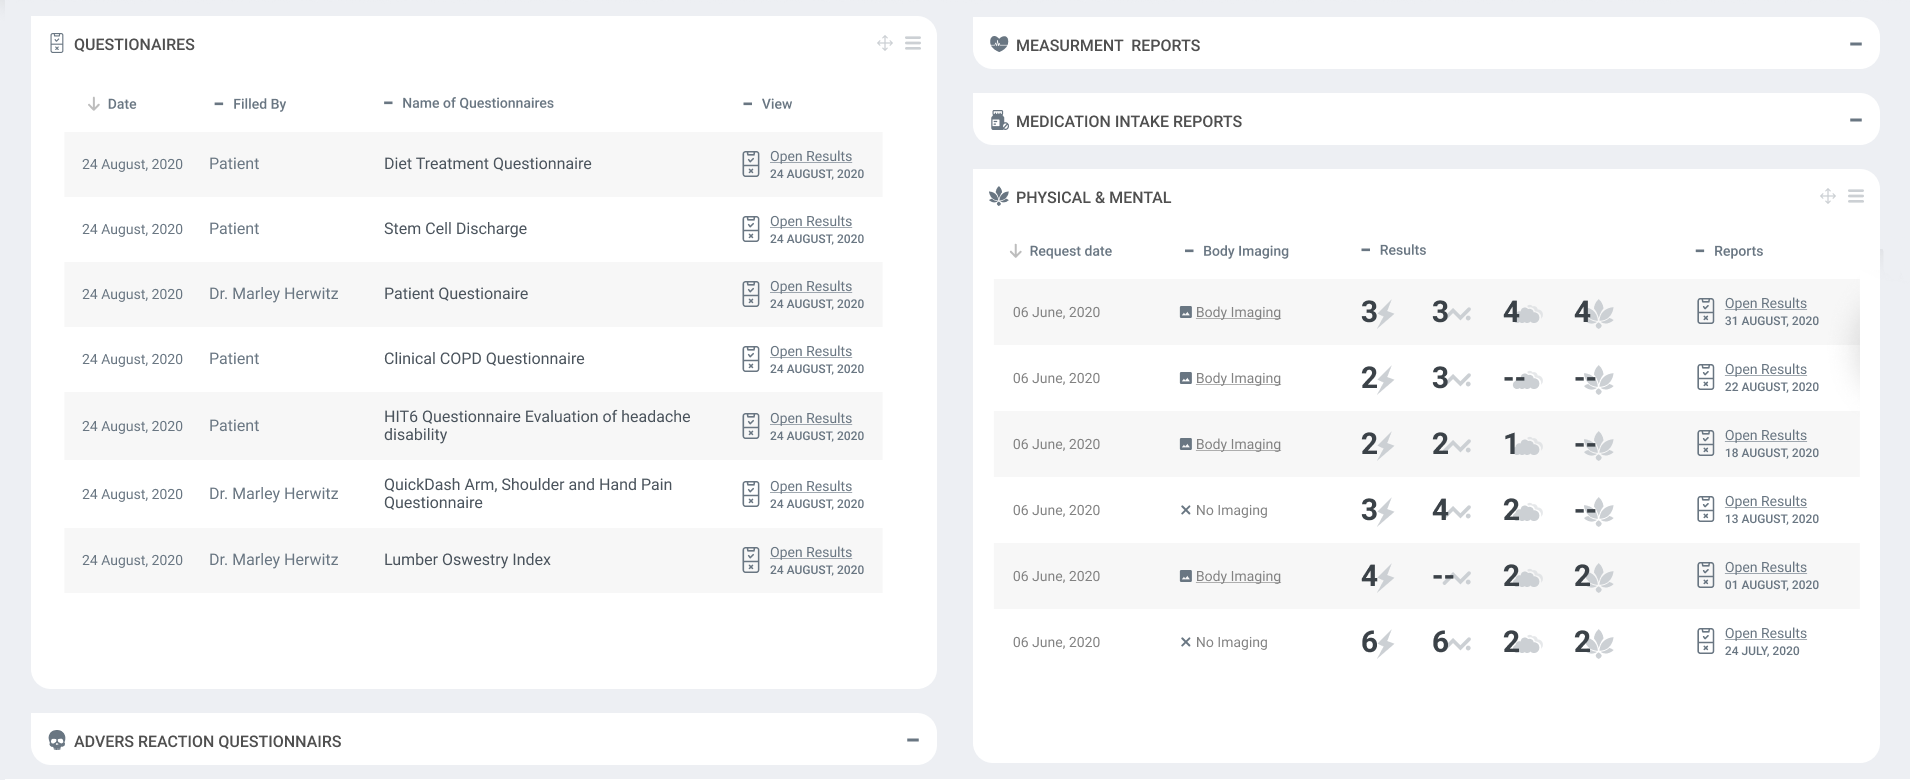
Task: Click the Body Imaging column header
Action: [x=1236, y=251]
